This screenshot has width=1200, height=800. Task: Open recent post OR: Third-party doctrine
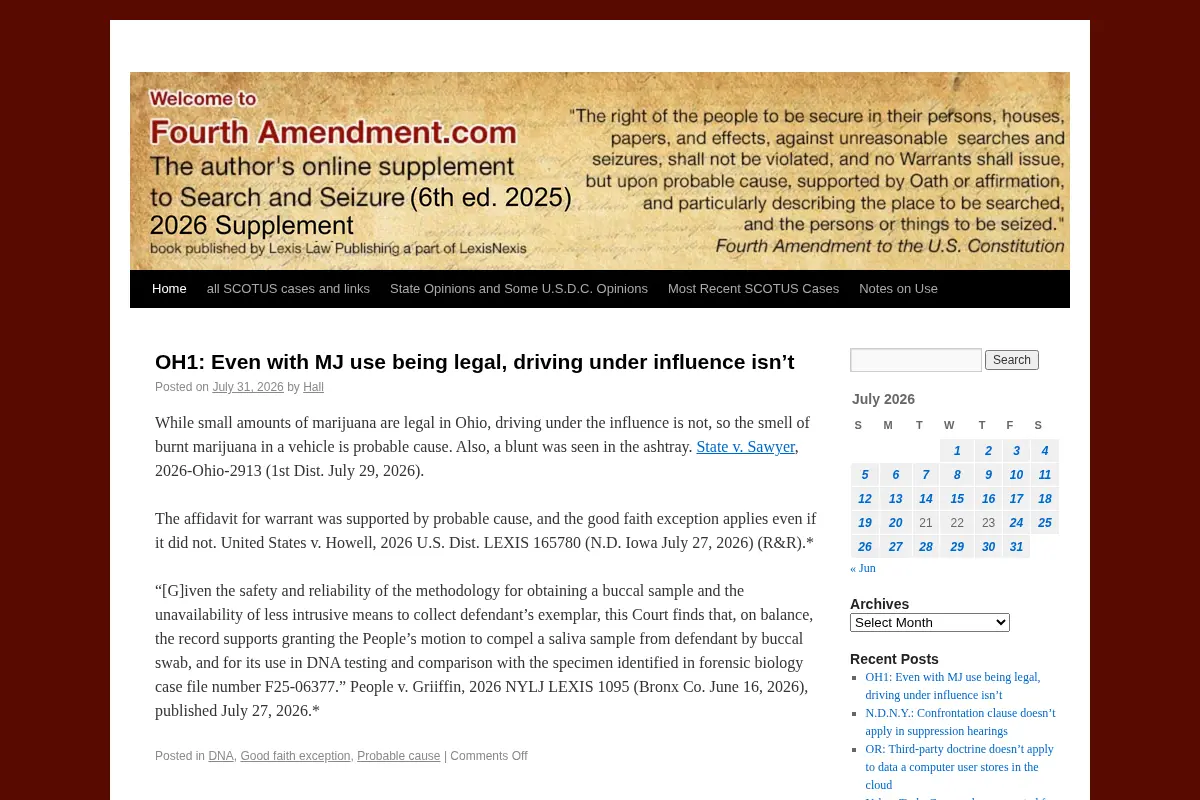coord(959,767)
